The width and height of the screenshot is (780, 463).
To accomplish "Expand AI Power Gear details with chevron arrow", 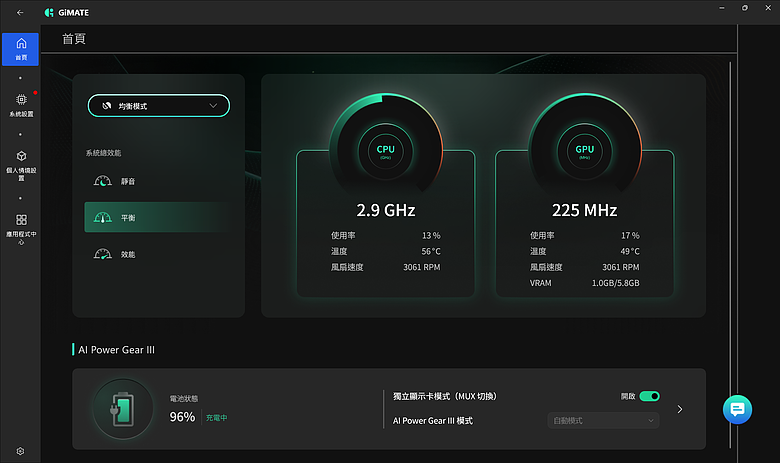I will click(680, 409).
